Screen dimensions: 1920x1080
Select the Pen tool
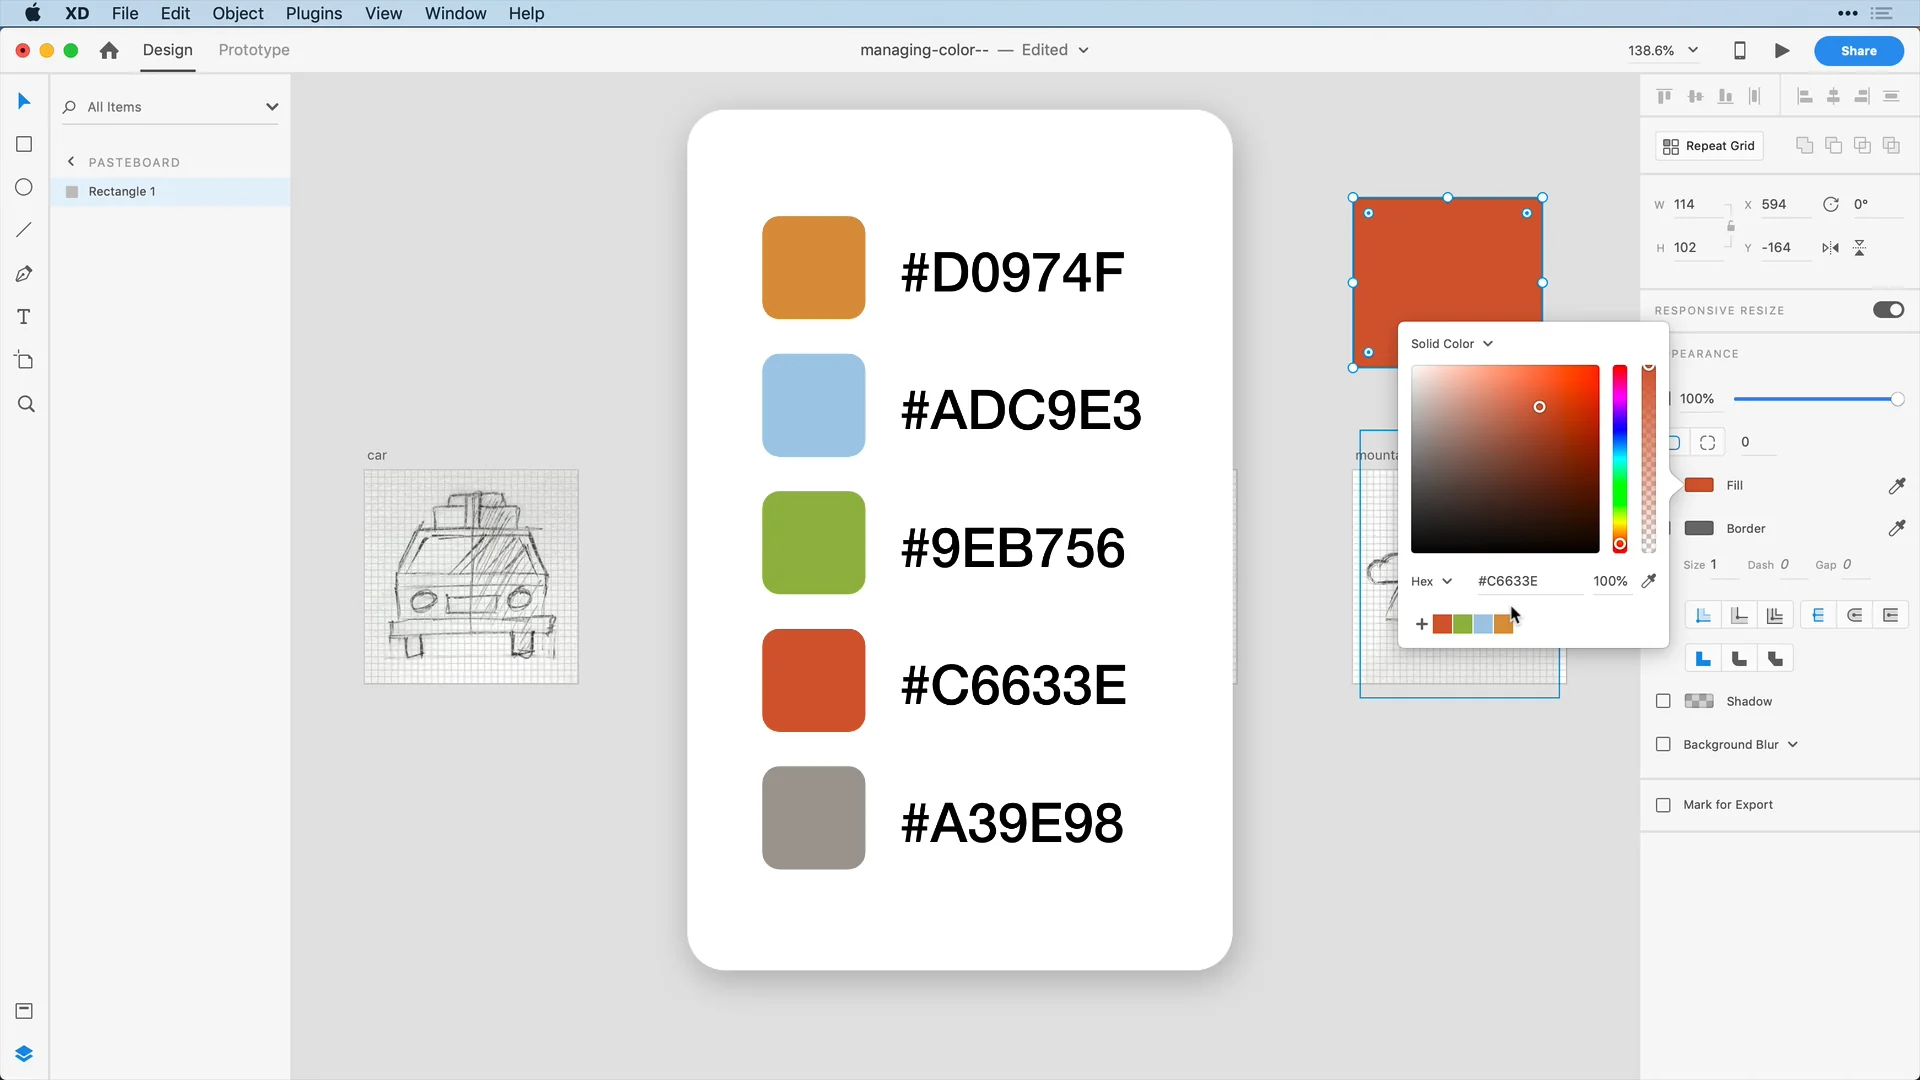coord(24,274)
